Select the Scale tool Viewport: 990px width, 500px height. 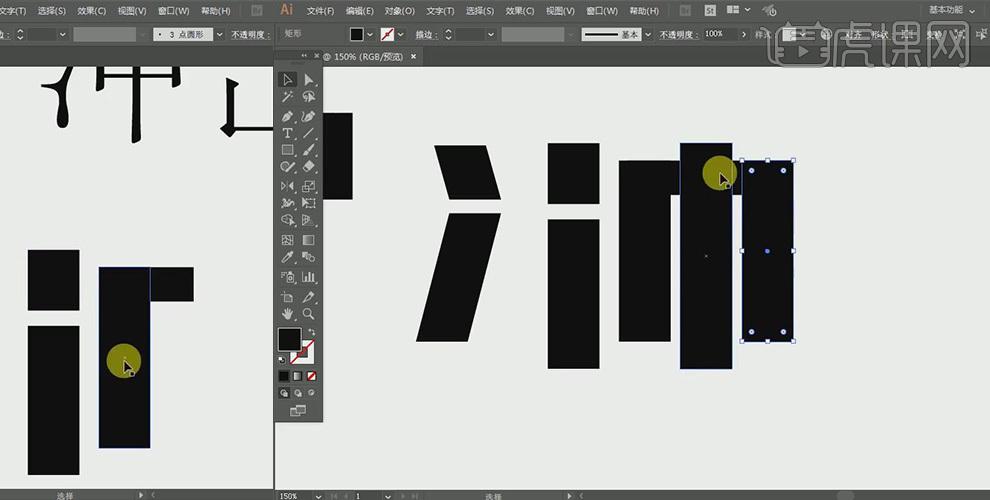pyautogui.click(x=308, y=186)
